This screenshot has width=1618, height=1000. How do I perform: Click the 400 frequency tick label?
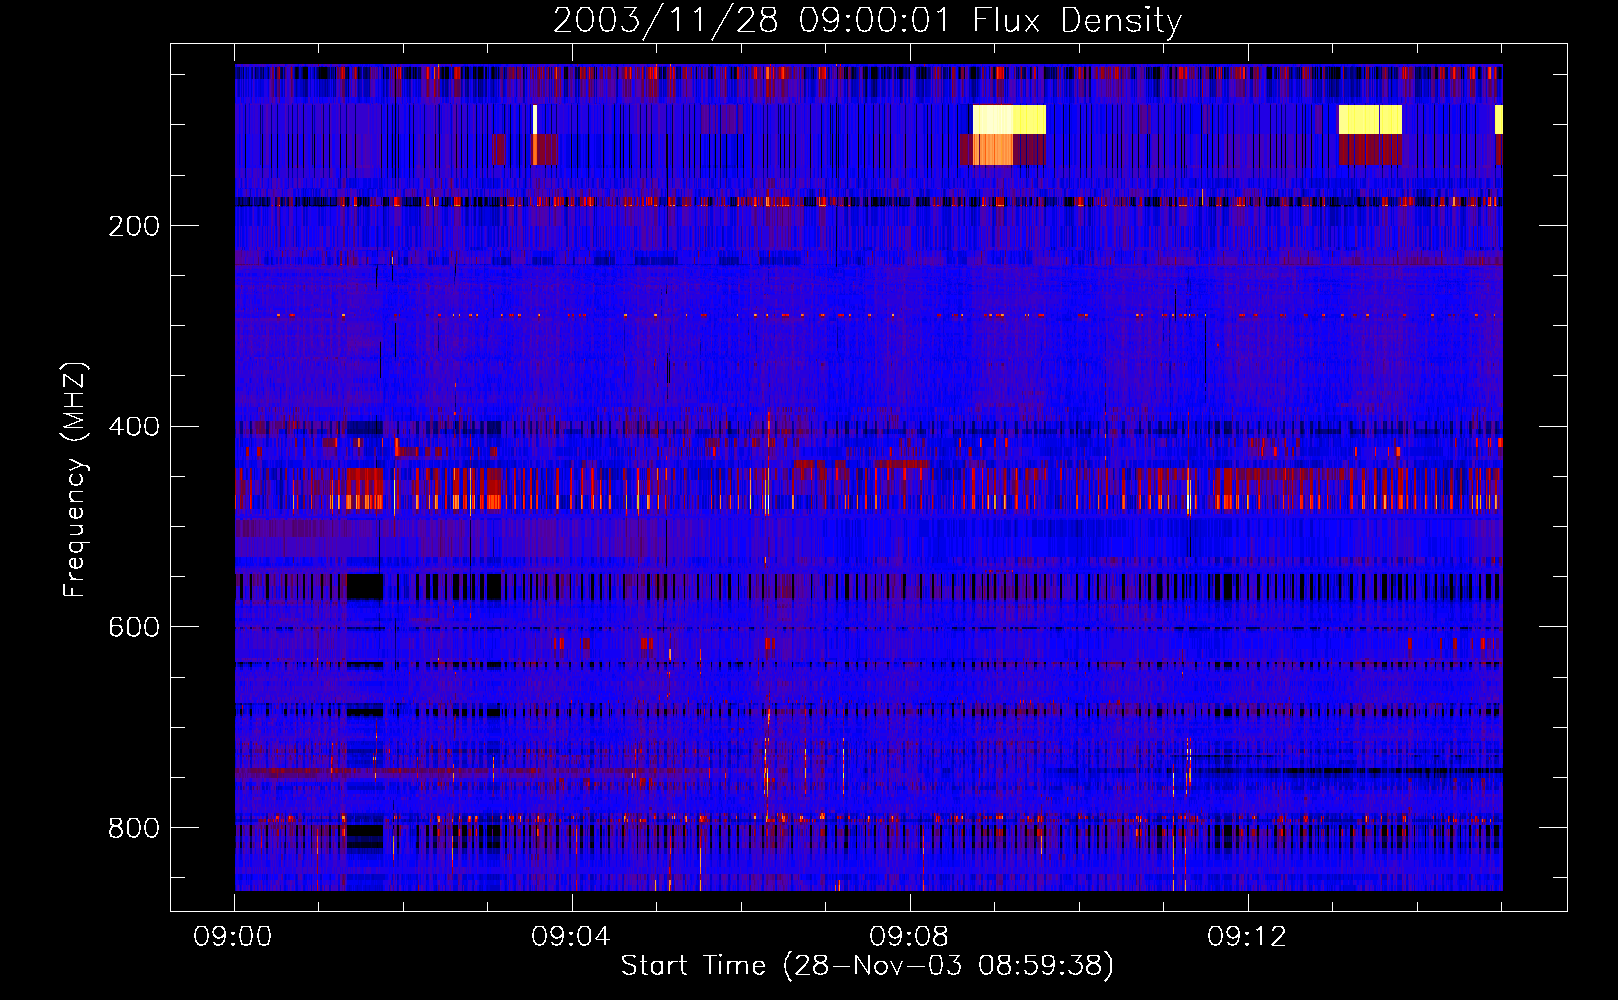(134, 427)
